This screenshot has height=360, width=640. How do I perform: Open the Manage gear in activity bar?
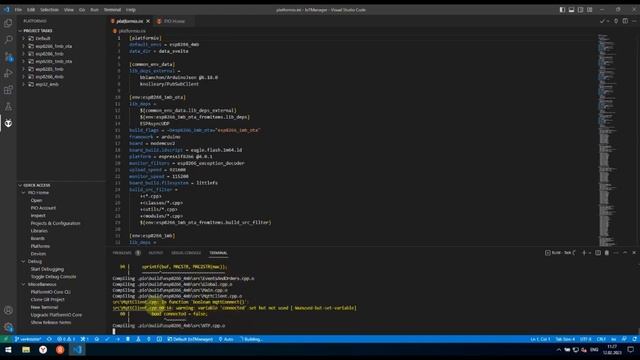[8, 327]
